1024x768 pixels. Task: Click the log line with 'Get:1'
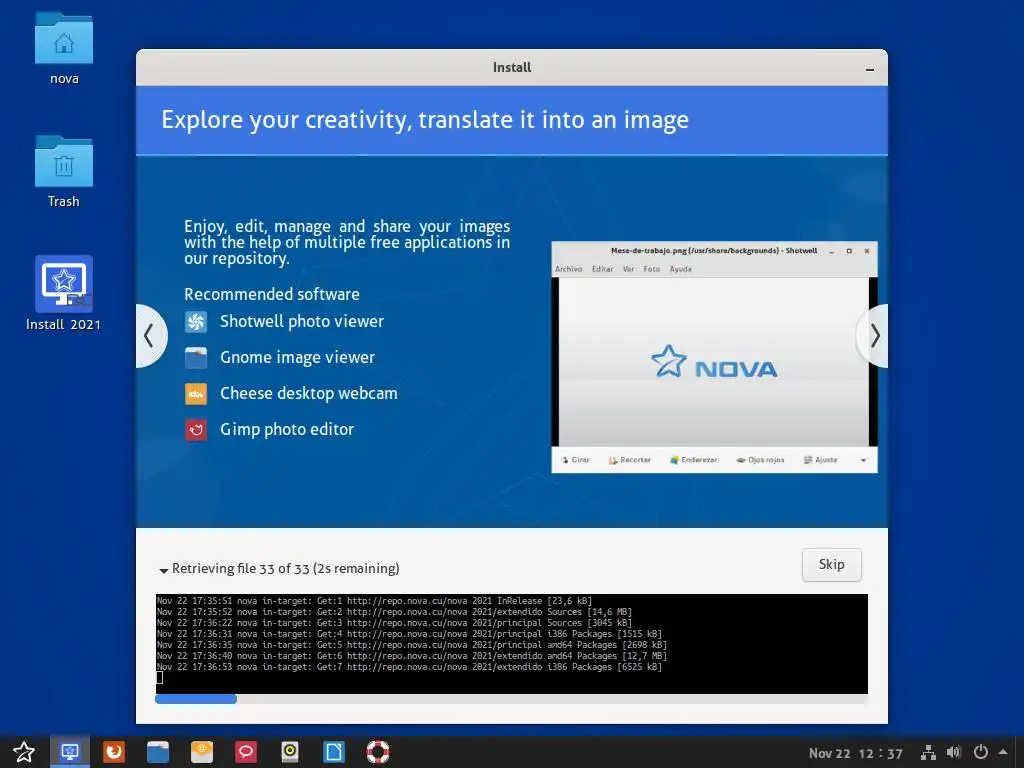374,601
